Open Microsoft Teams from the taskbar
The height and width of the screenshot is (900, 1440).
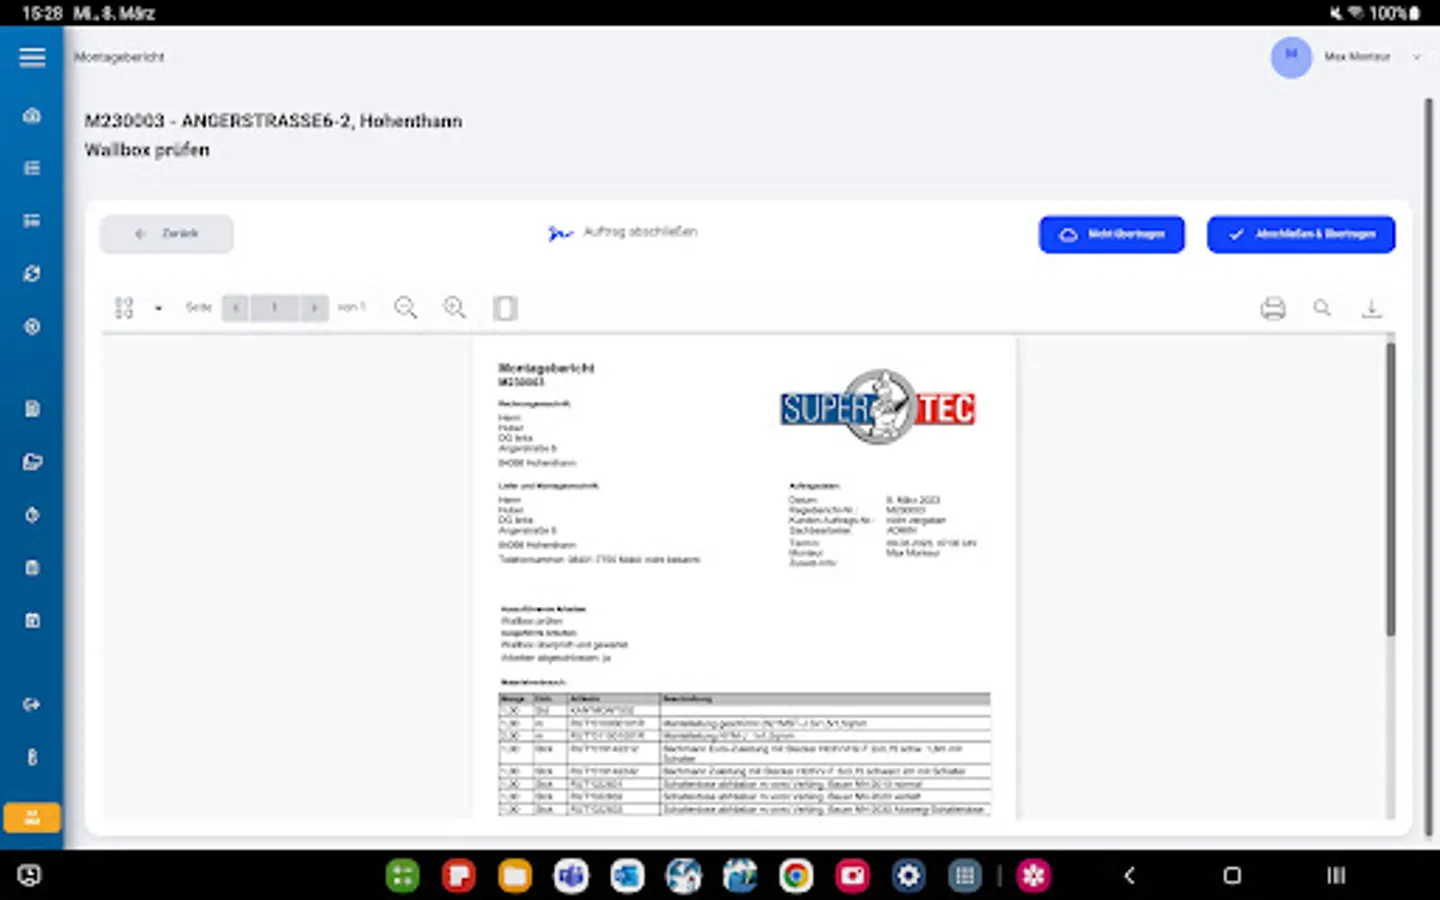pyautogui.click(x=571, y=876)
